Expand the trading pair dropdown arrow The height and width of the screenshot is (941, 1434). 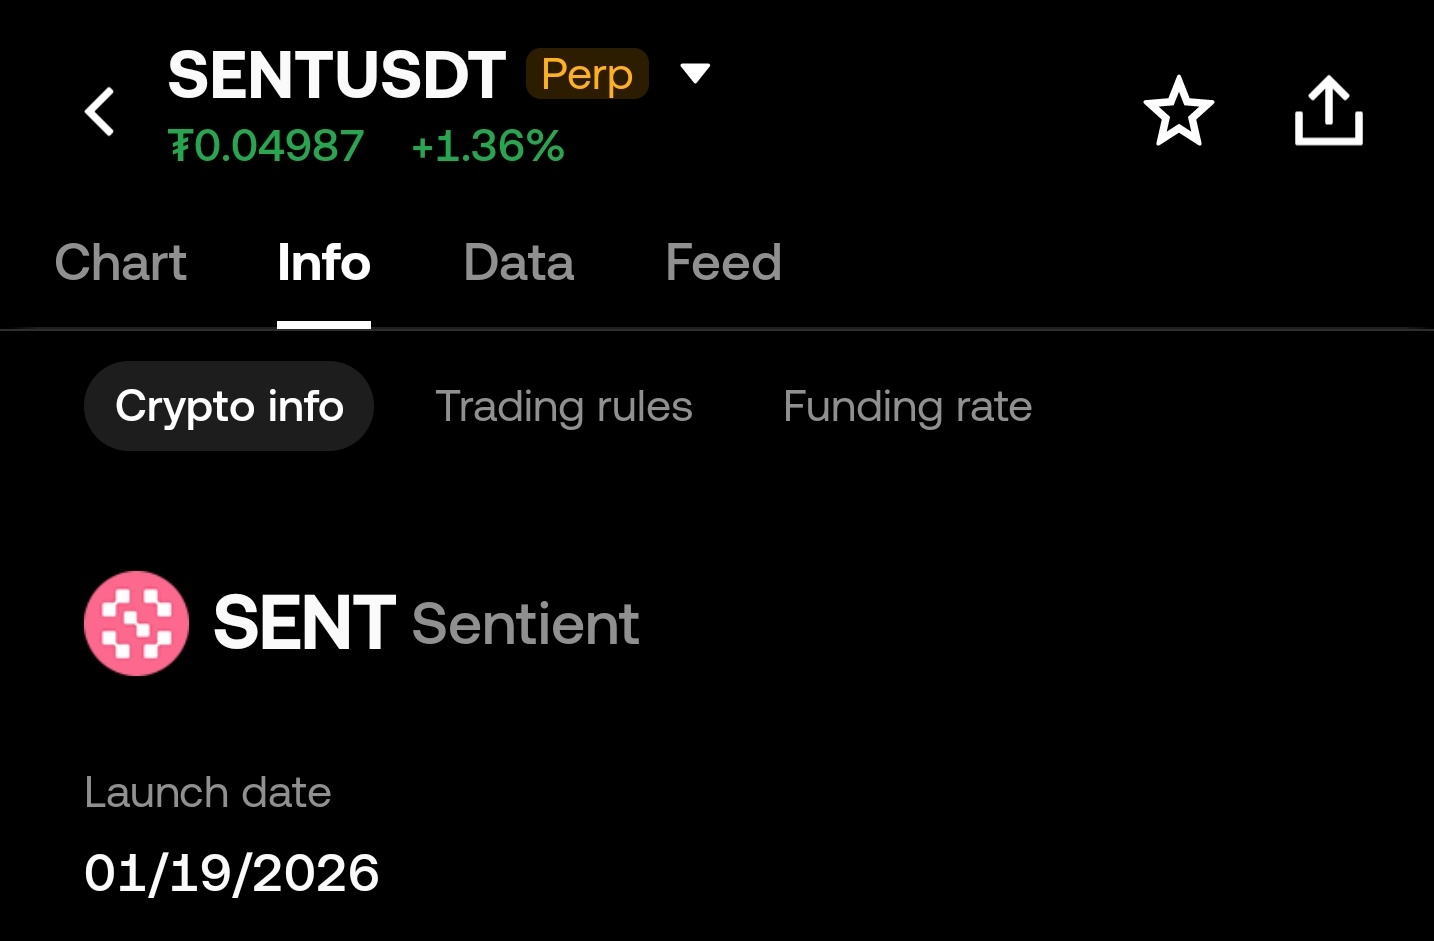pos(695,73)
